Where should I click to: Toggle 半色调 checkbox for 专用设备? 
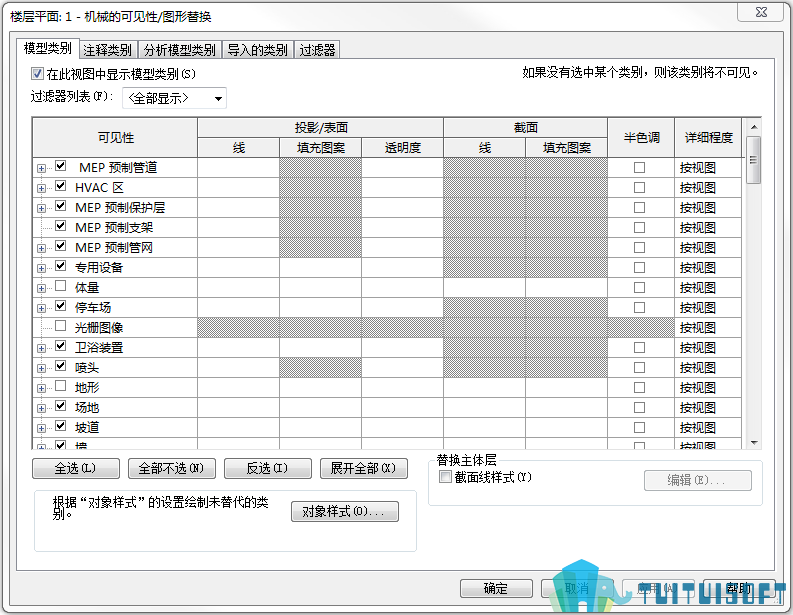click(x=640, y=268)
